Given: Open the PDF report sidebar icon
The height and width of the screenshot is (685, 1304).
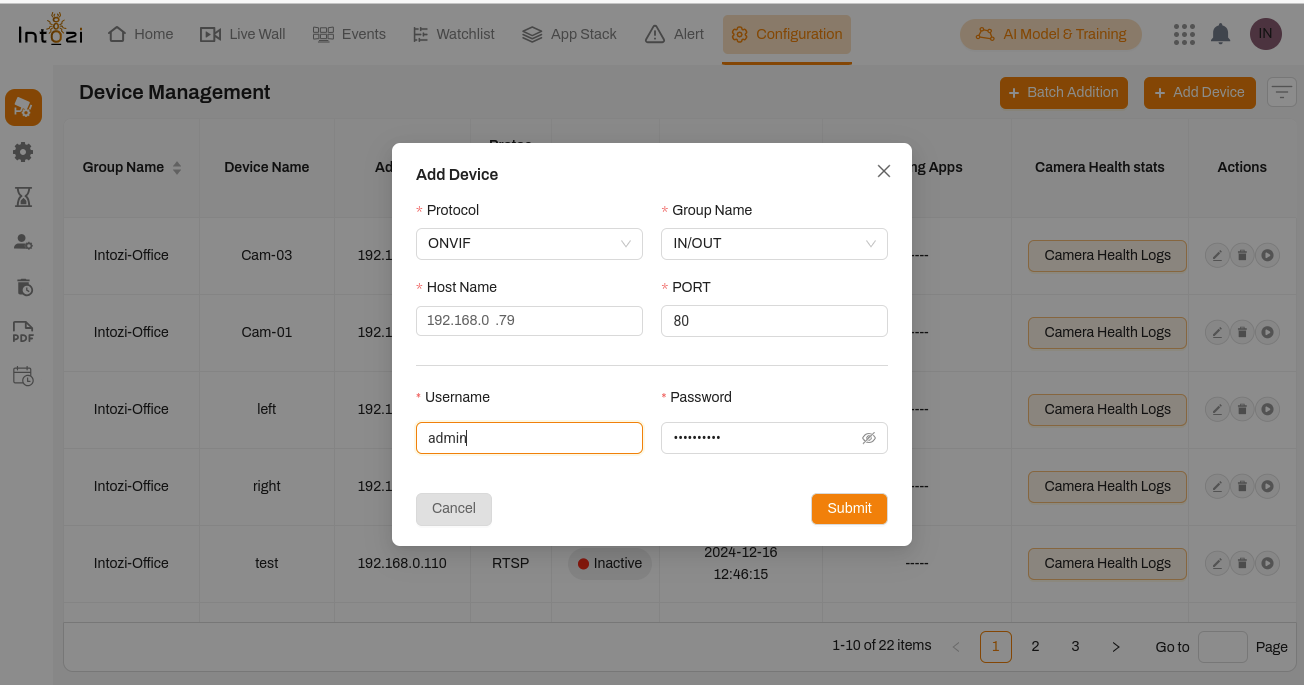Looking at the screenshot, I should [23, 332].
